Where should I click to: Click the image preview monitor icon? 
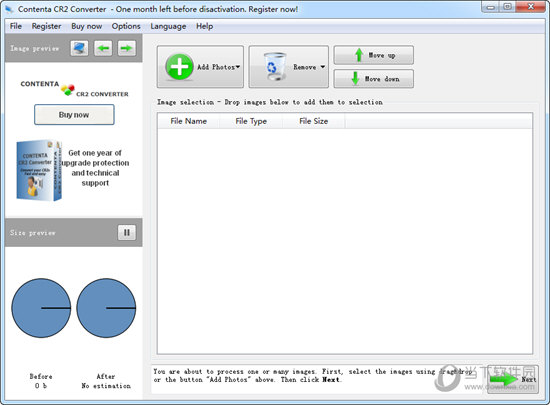point(79,48)
